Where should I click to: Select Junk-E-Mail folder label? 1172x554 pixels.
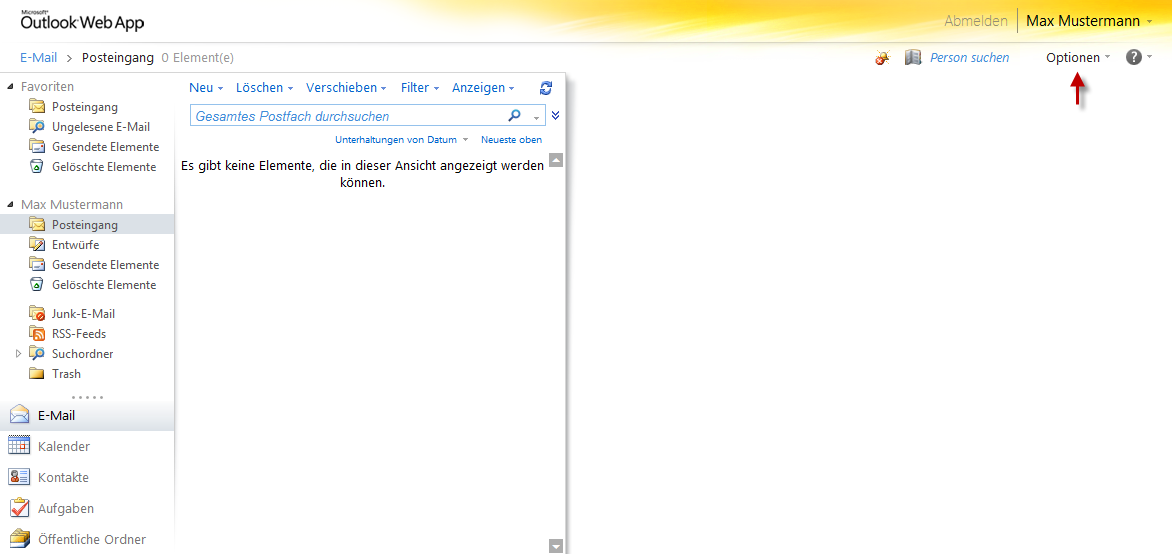click(x=83, y=314)
